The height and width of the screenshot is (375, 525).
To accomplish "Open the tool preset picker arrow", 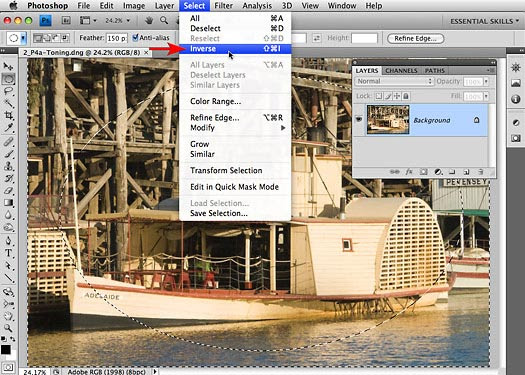I will pyautogui.click(x=23, y=38).
